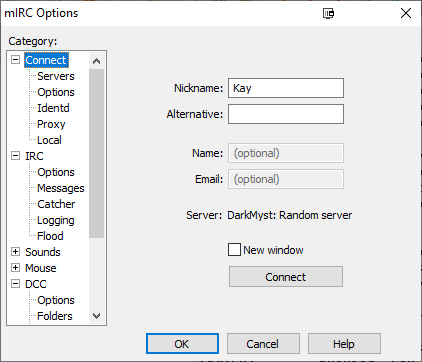Viewport: 422px width, 362px height.
Task: Click the Nickname field containing Kay
Action: 286,88
